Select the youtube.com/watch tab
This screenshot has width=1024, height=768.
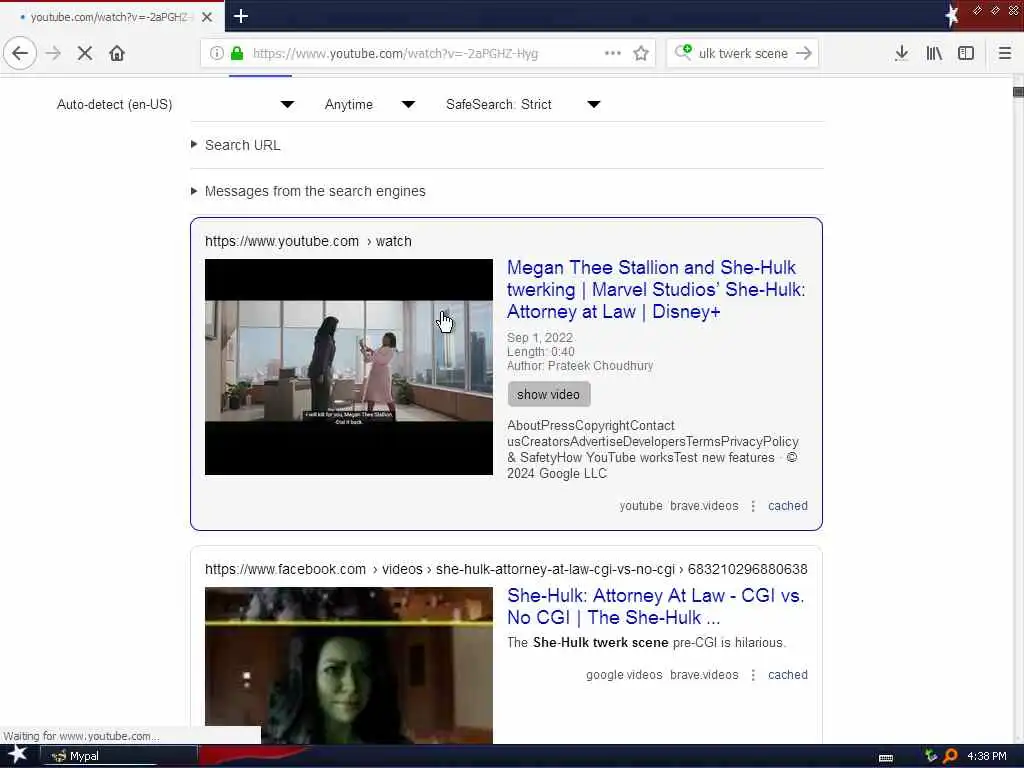click(x=112, y=17)
